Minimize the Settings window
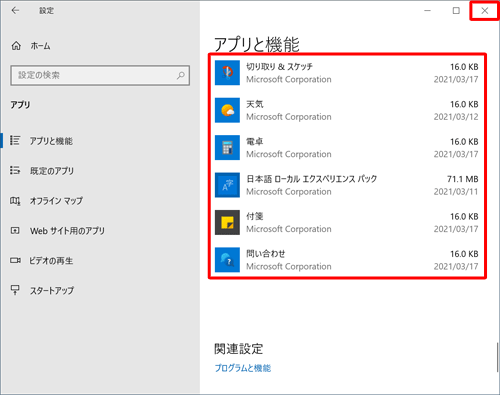500x395 pixels. 427,11
